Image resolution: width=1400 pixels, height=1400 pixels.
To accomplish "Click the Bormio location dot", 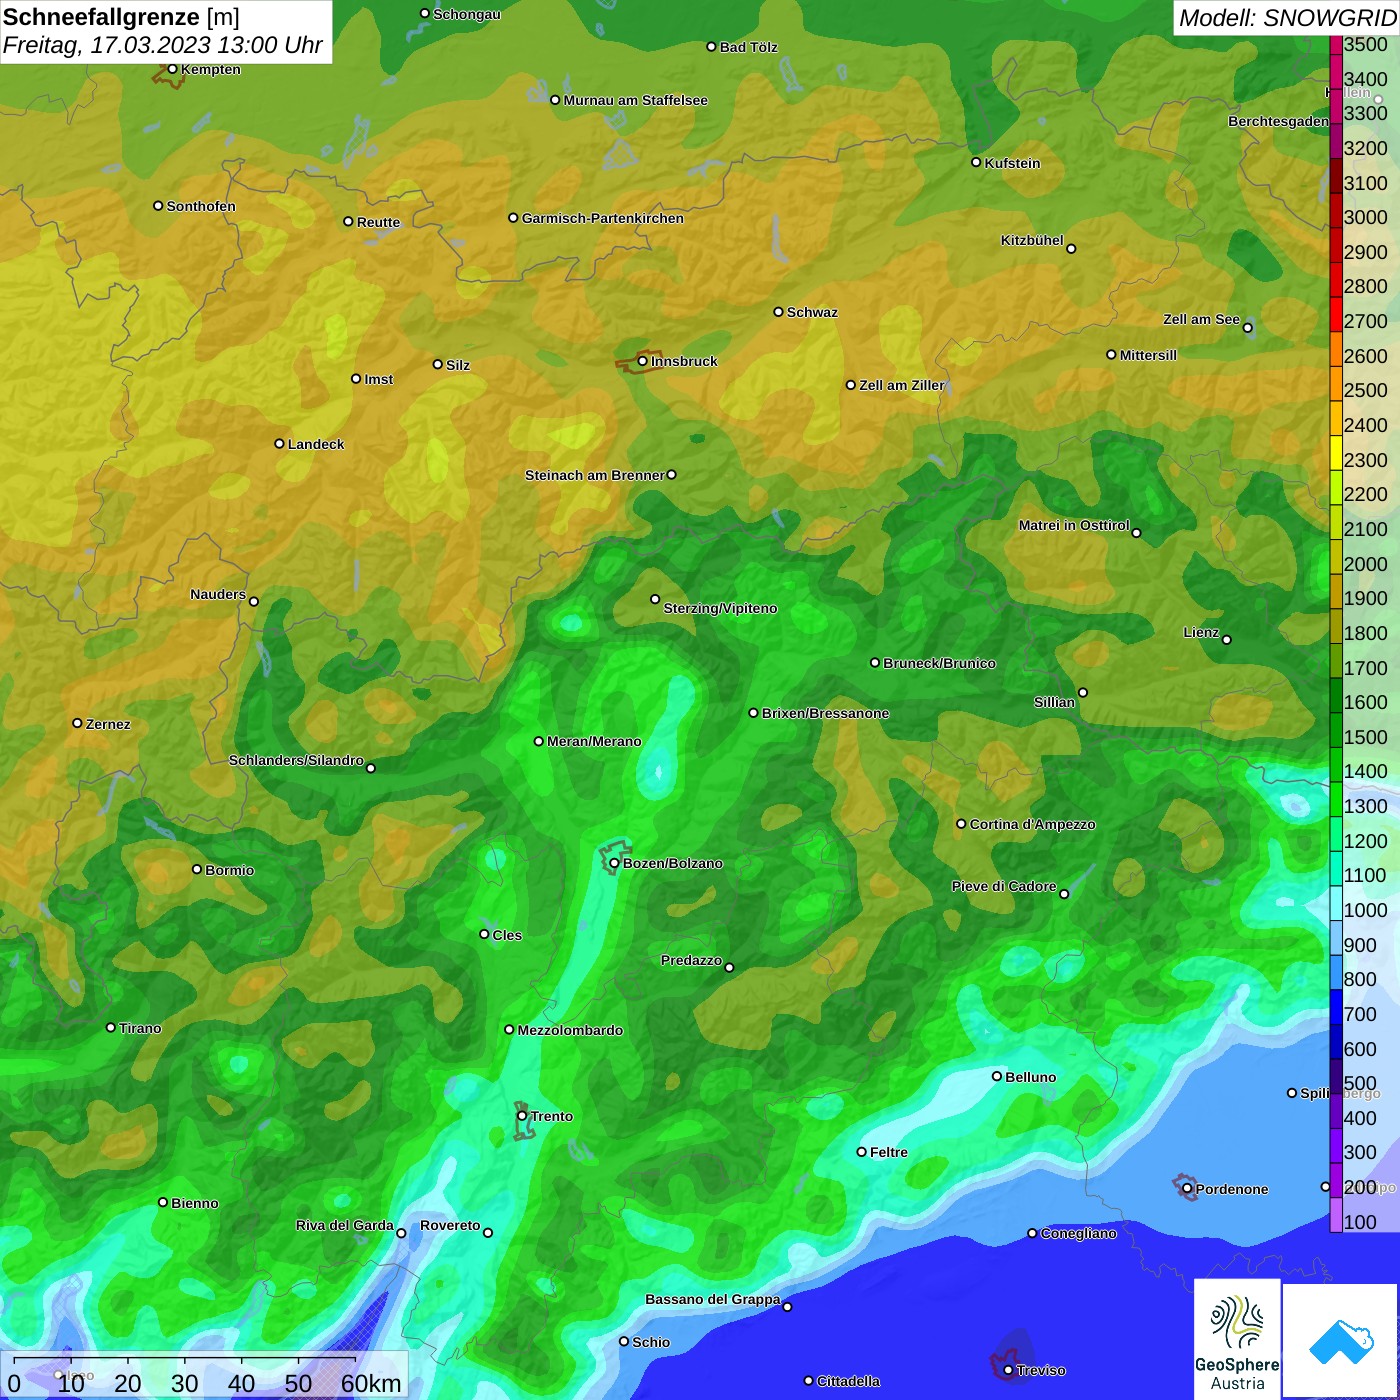I will [197, 869].
